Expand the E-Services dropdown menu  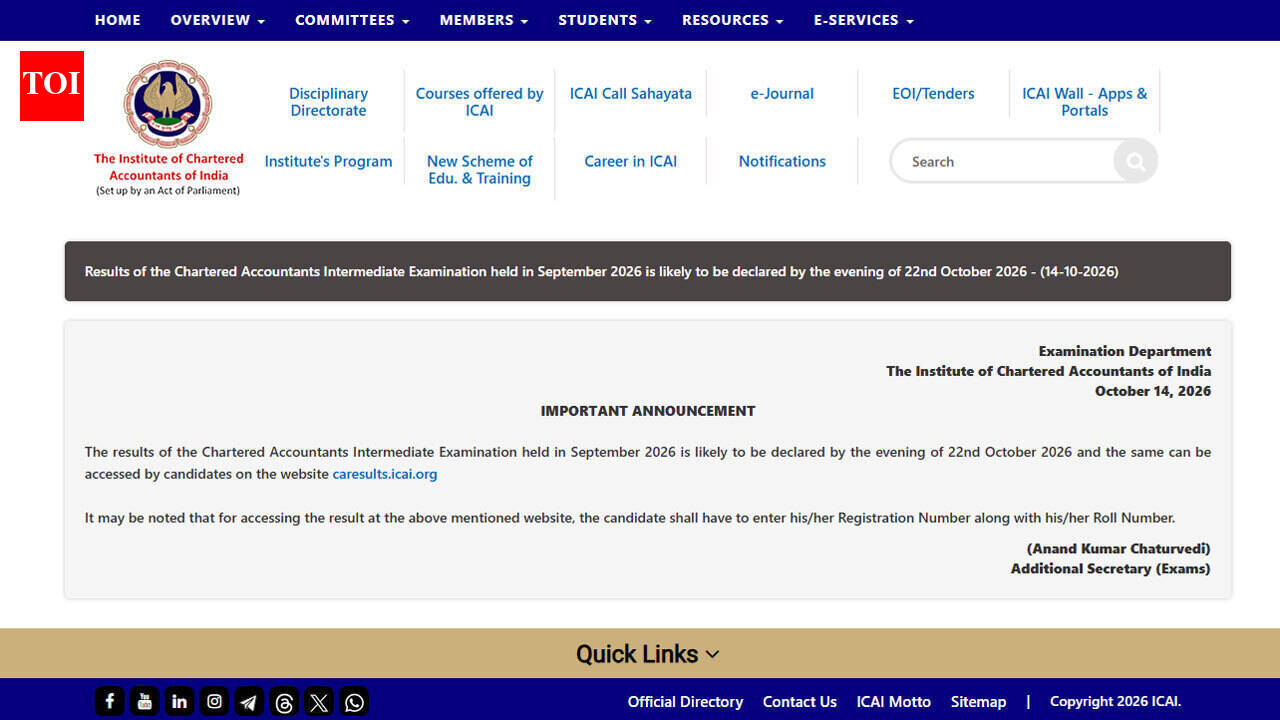[x=863, y=20]
